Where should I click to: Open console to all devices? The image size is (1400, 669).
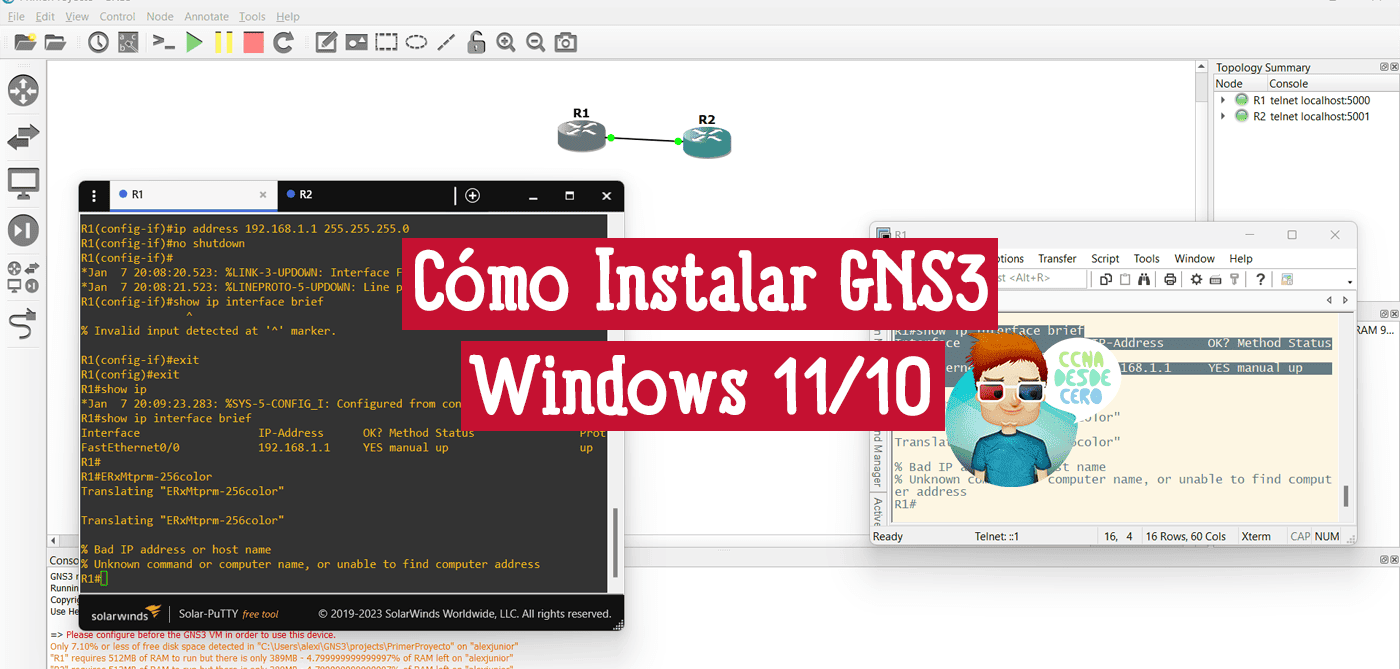click(x=163, y=42)
